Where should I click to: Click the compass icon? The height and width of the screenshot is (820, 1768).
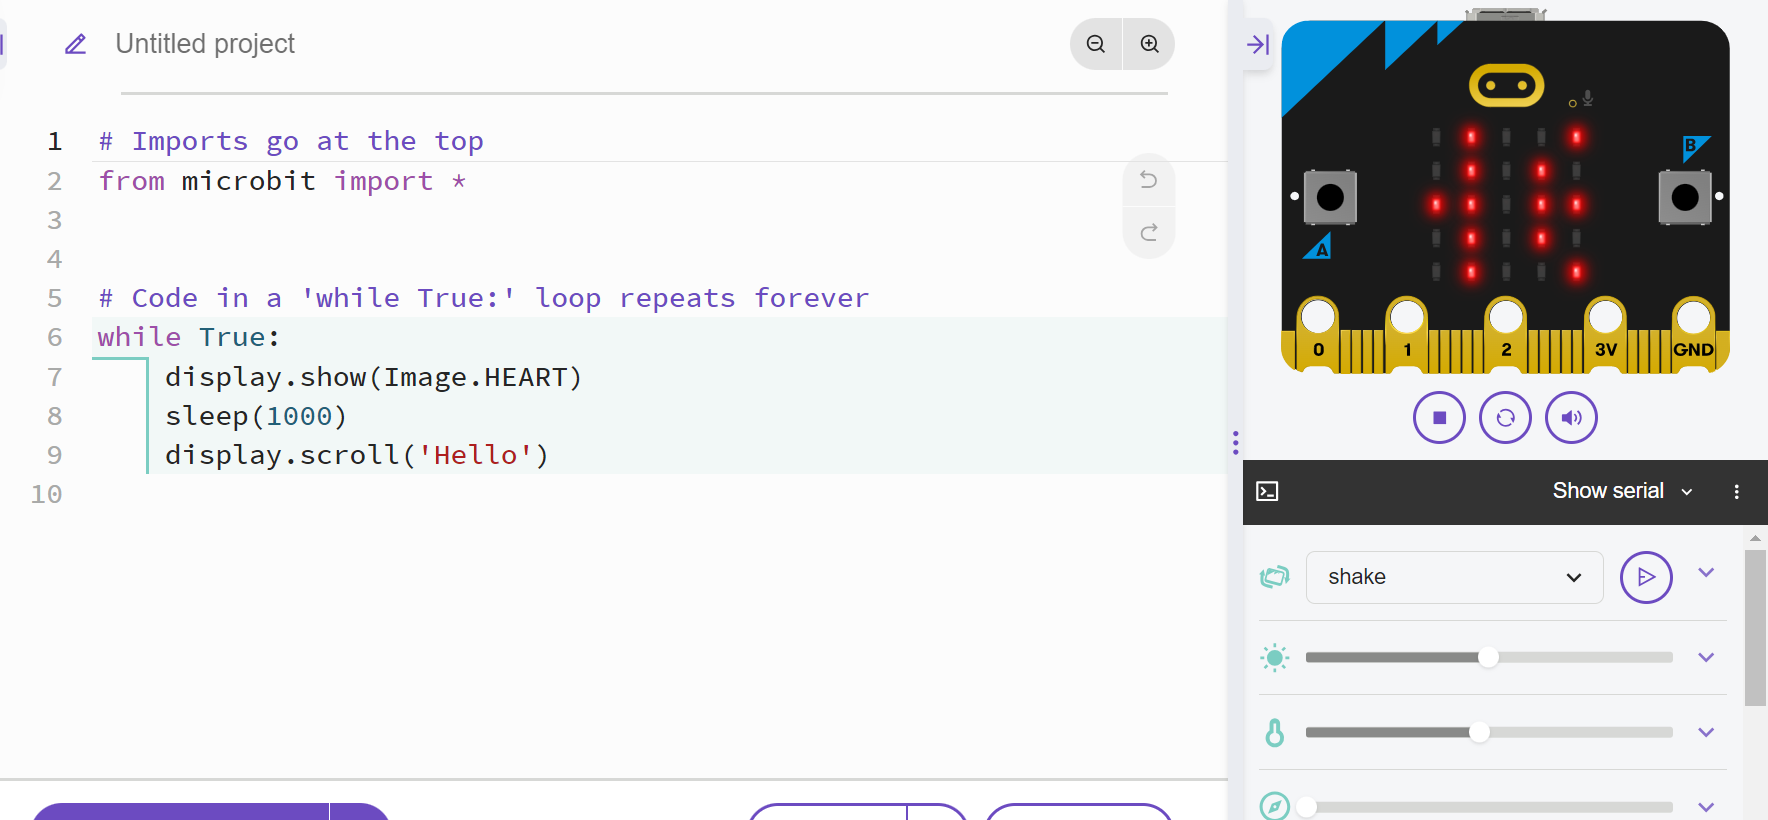tap(1274, 806)
